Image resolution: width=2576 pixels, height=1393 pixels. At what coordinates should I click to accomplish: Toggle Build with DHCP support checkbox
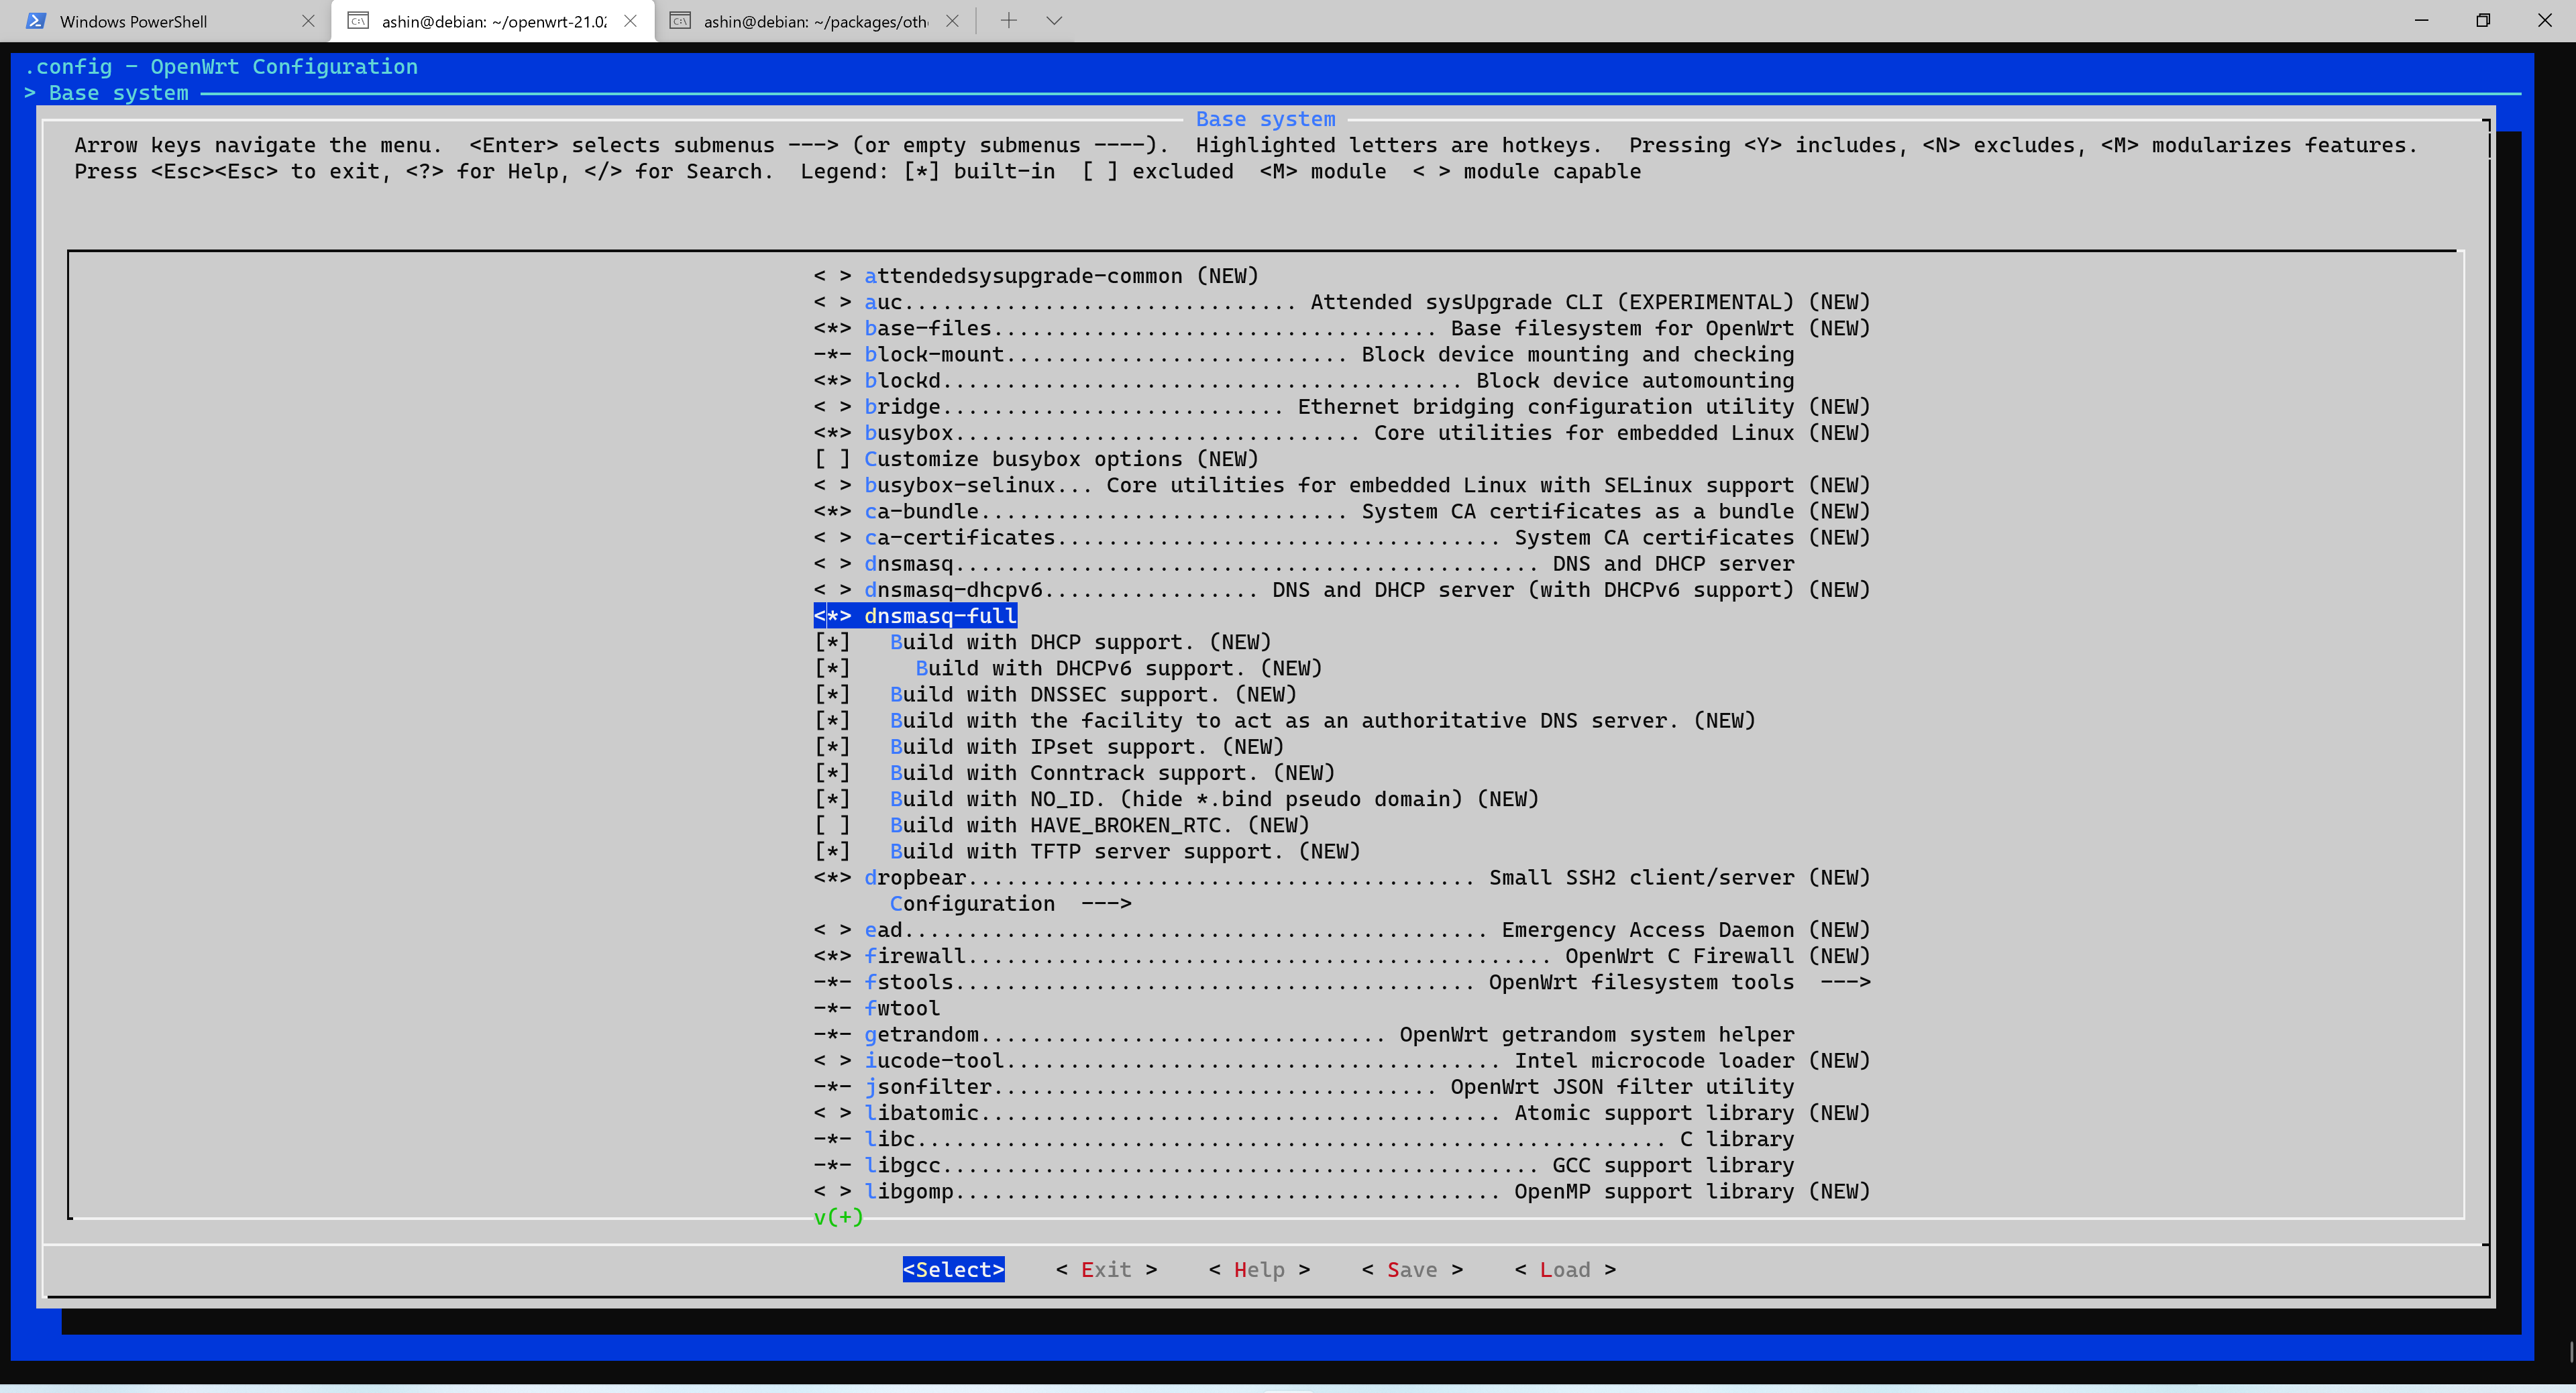[x=832, y=642]
